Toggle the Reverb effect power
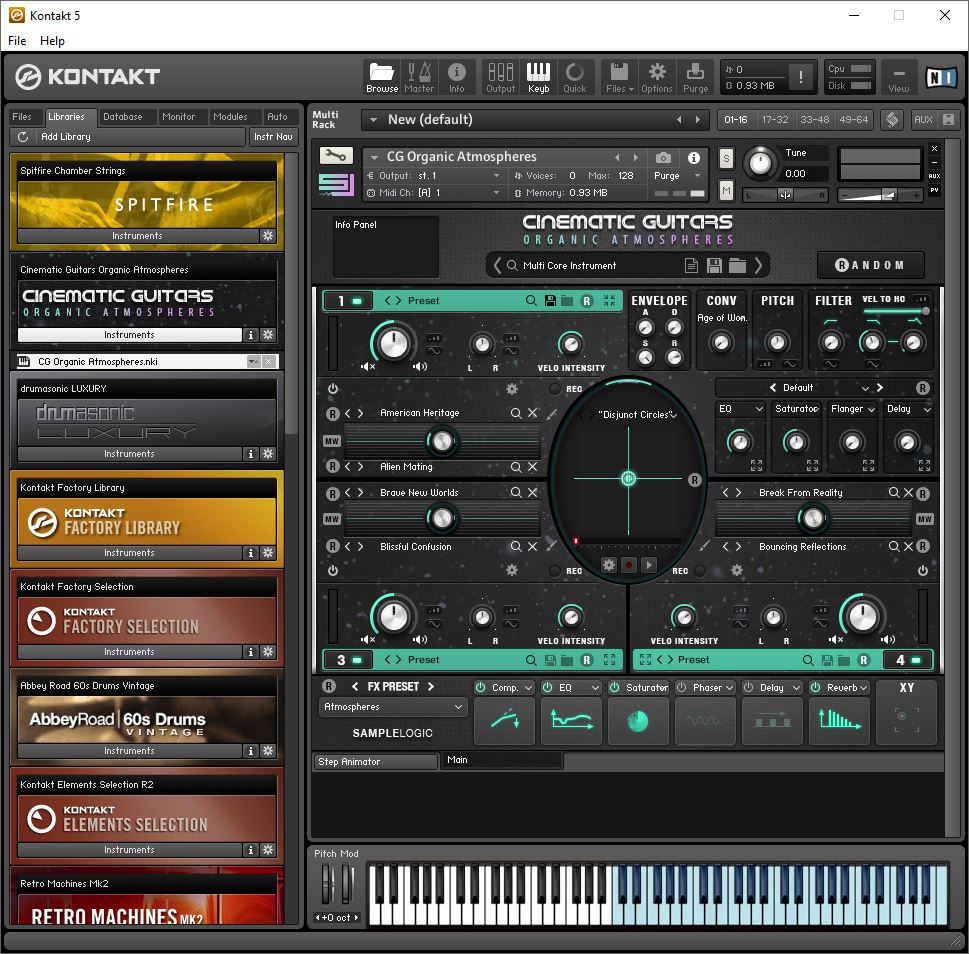The height and width of the screenshot is (954, 969). pyautogui.click(x=816, y=687)
